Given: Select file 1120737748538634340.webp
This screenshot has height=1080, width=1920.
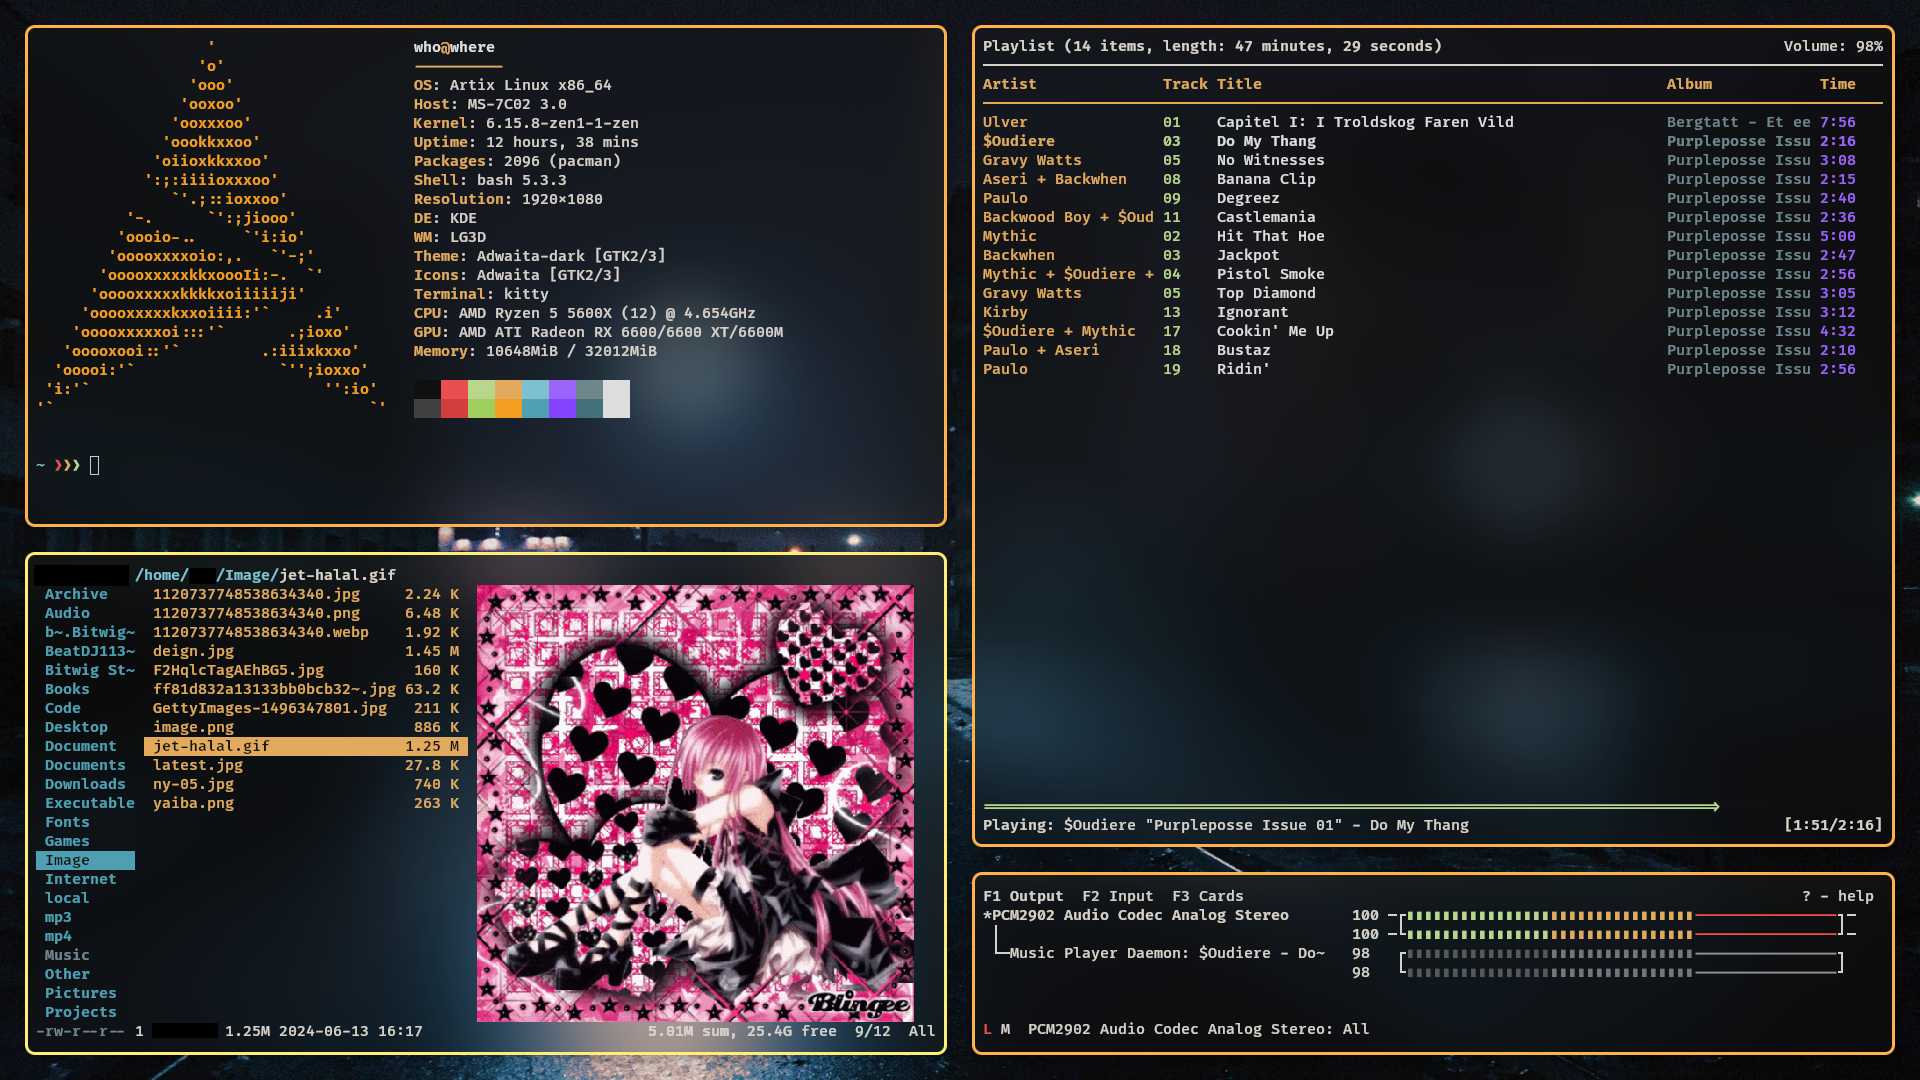Looking at the screenshot, I should [306, 632].
